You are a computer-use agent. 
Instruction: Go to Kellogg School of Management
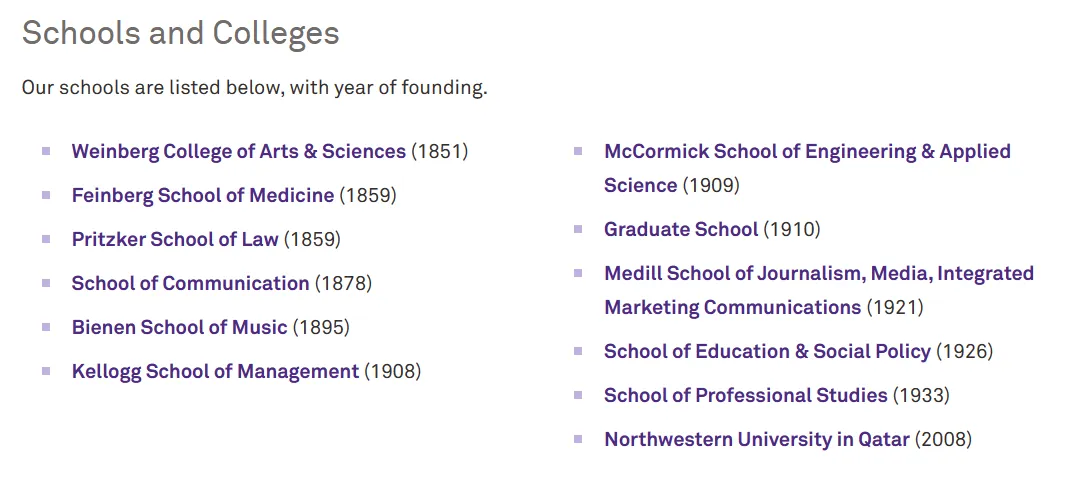(215, 372)
